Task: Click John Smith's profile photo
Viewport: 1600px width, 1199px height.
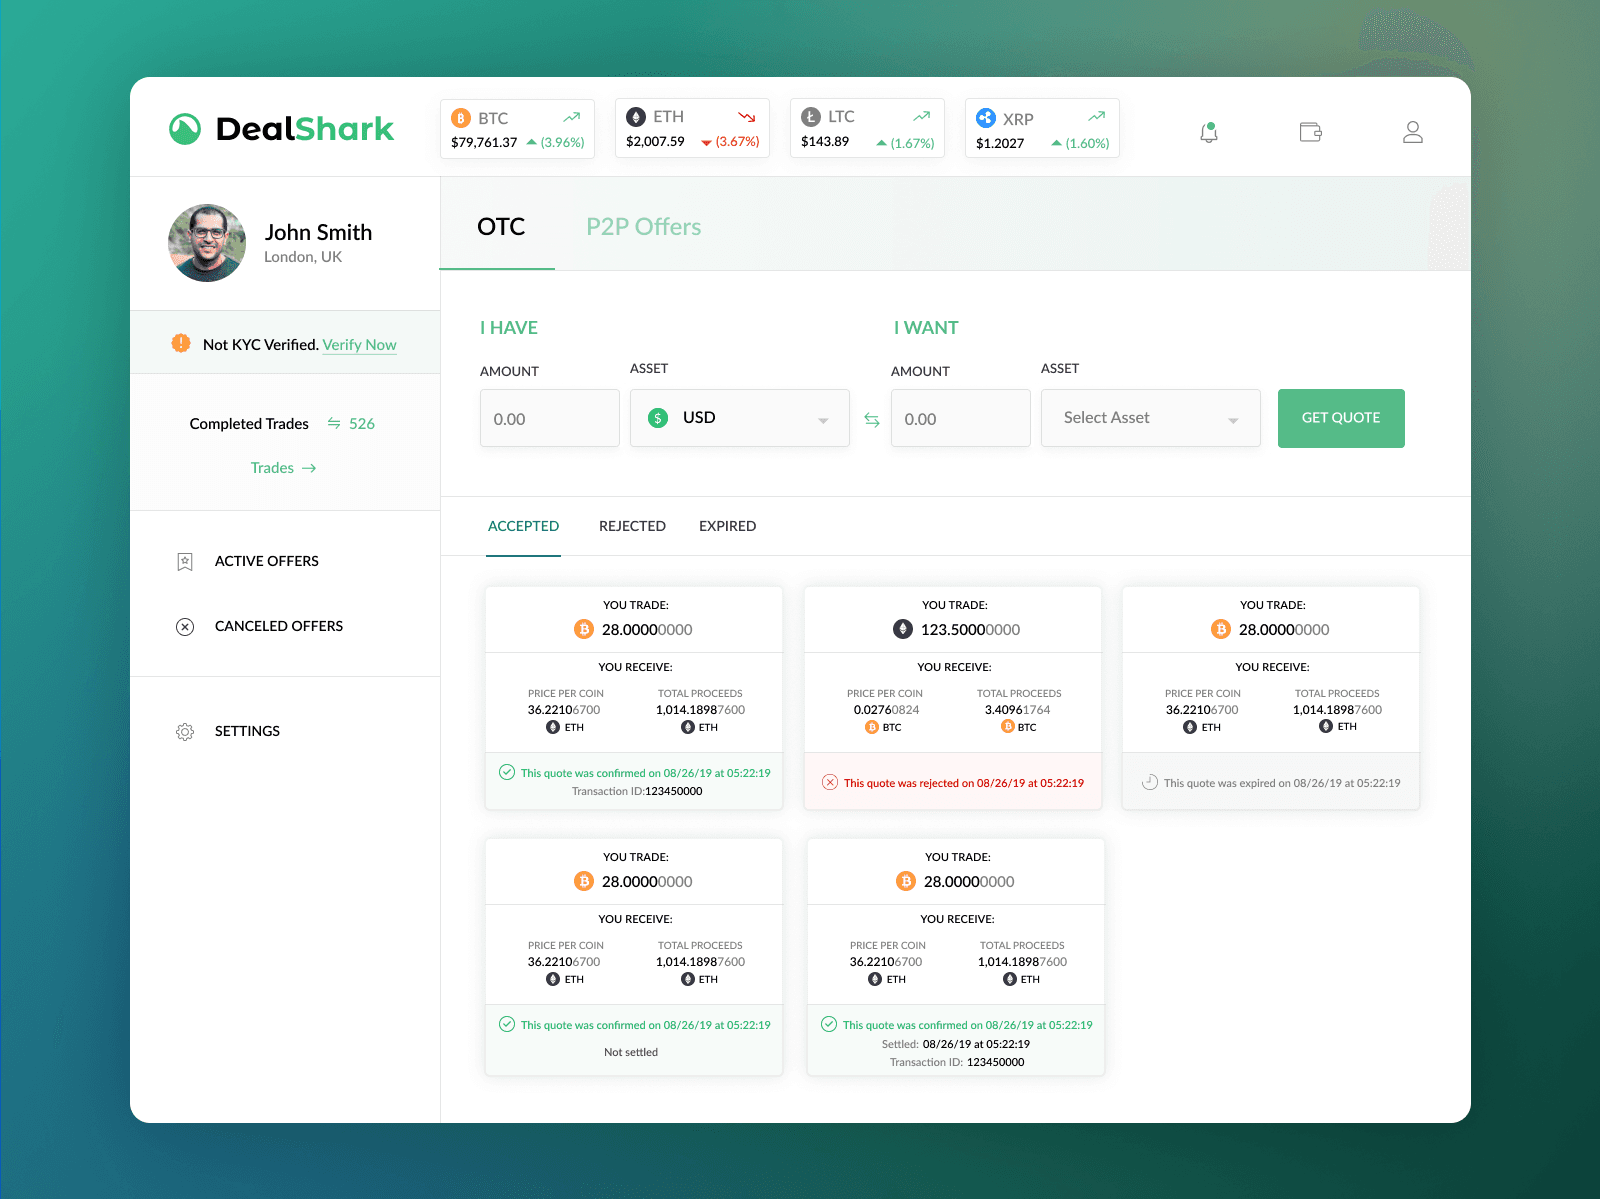Action: click(x=207, y=243)
